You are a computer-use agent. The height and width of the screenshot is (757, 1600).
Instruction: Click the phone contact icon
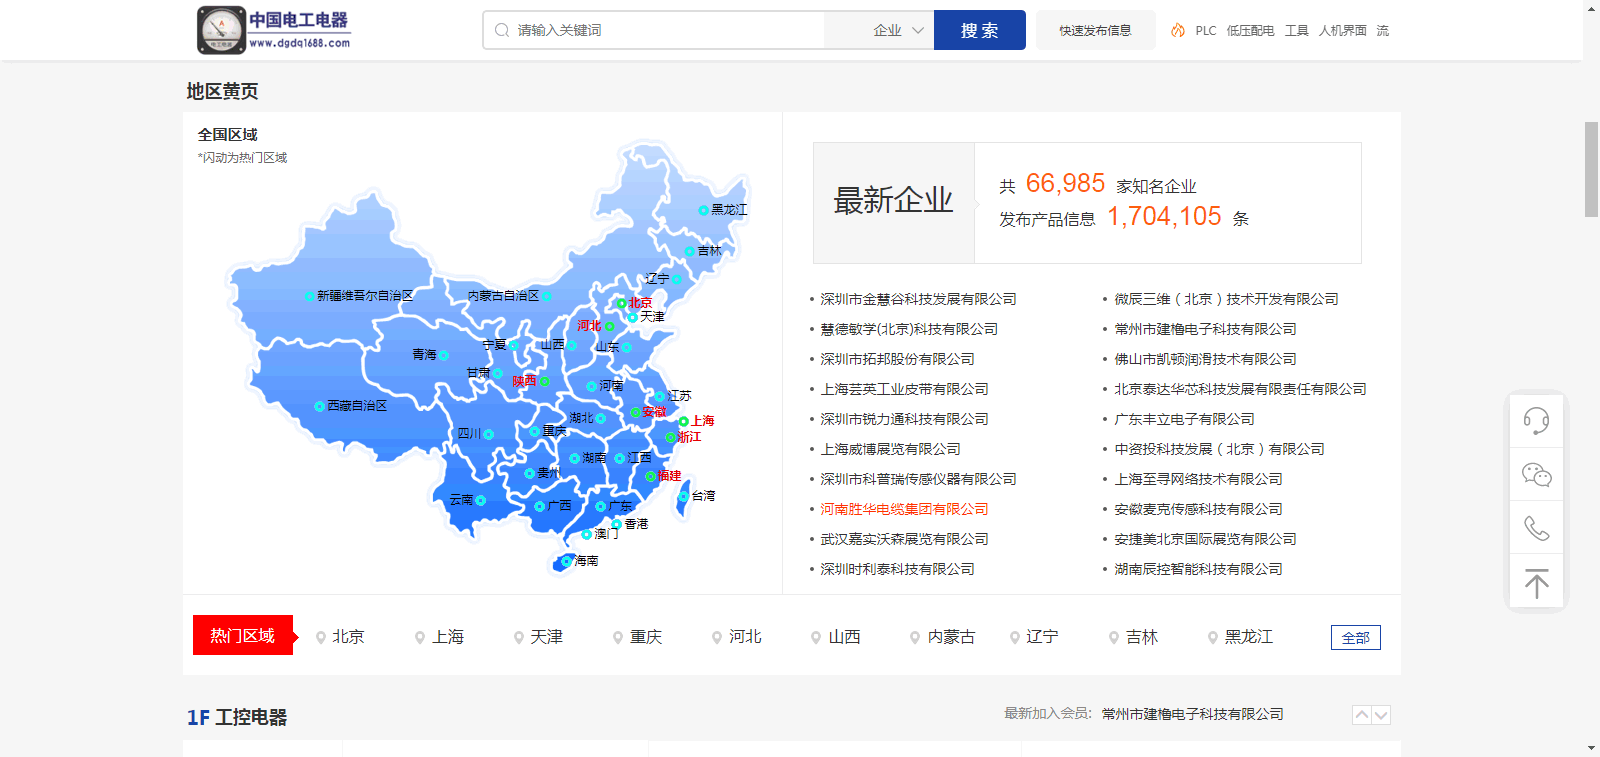click(x=1536, y=528)
